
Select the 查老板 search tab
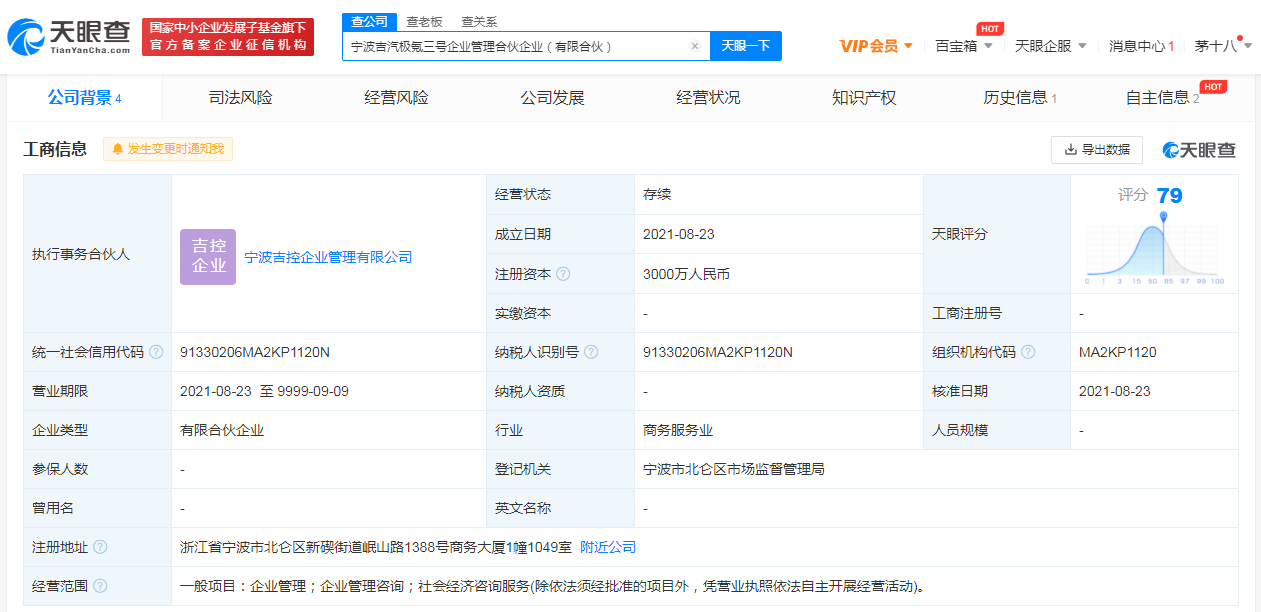(x=424, y=21)
